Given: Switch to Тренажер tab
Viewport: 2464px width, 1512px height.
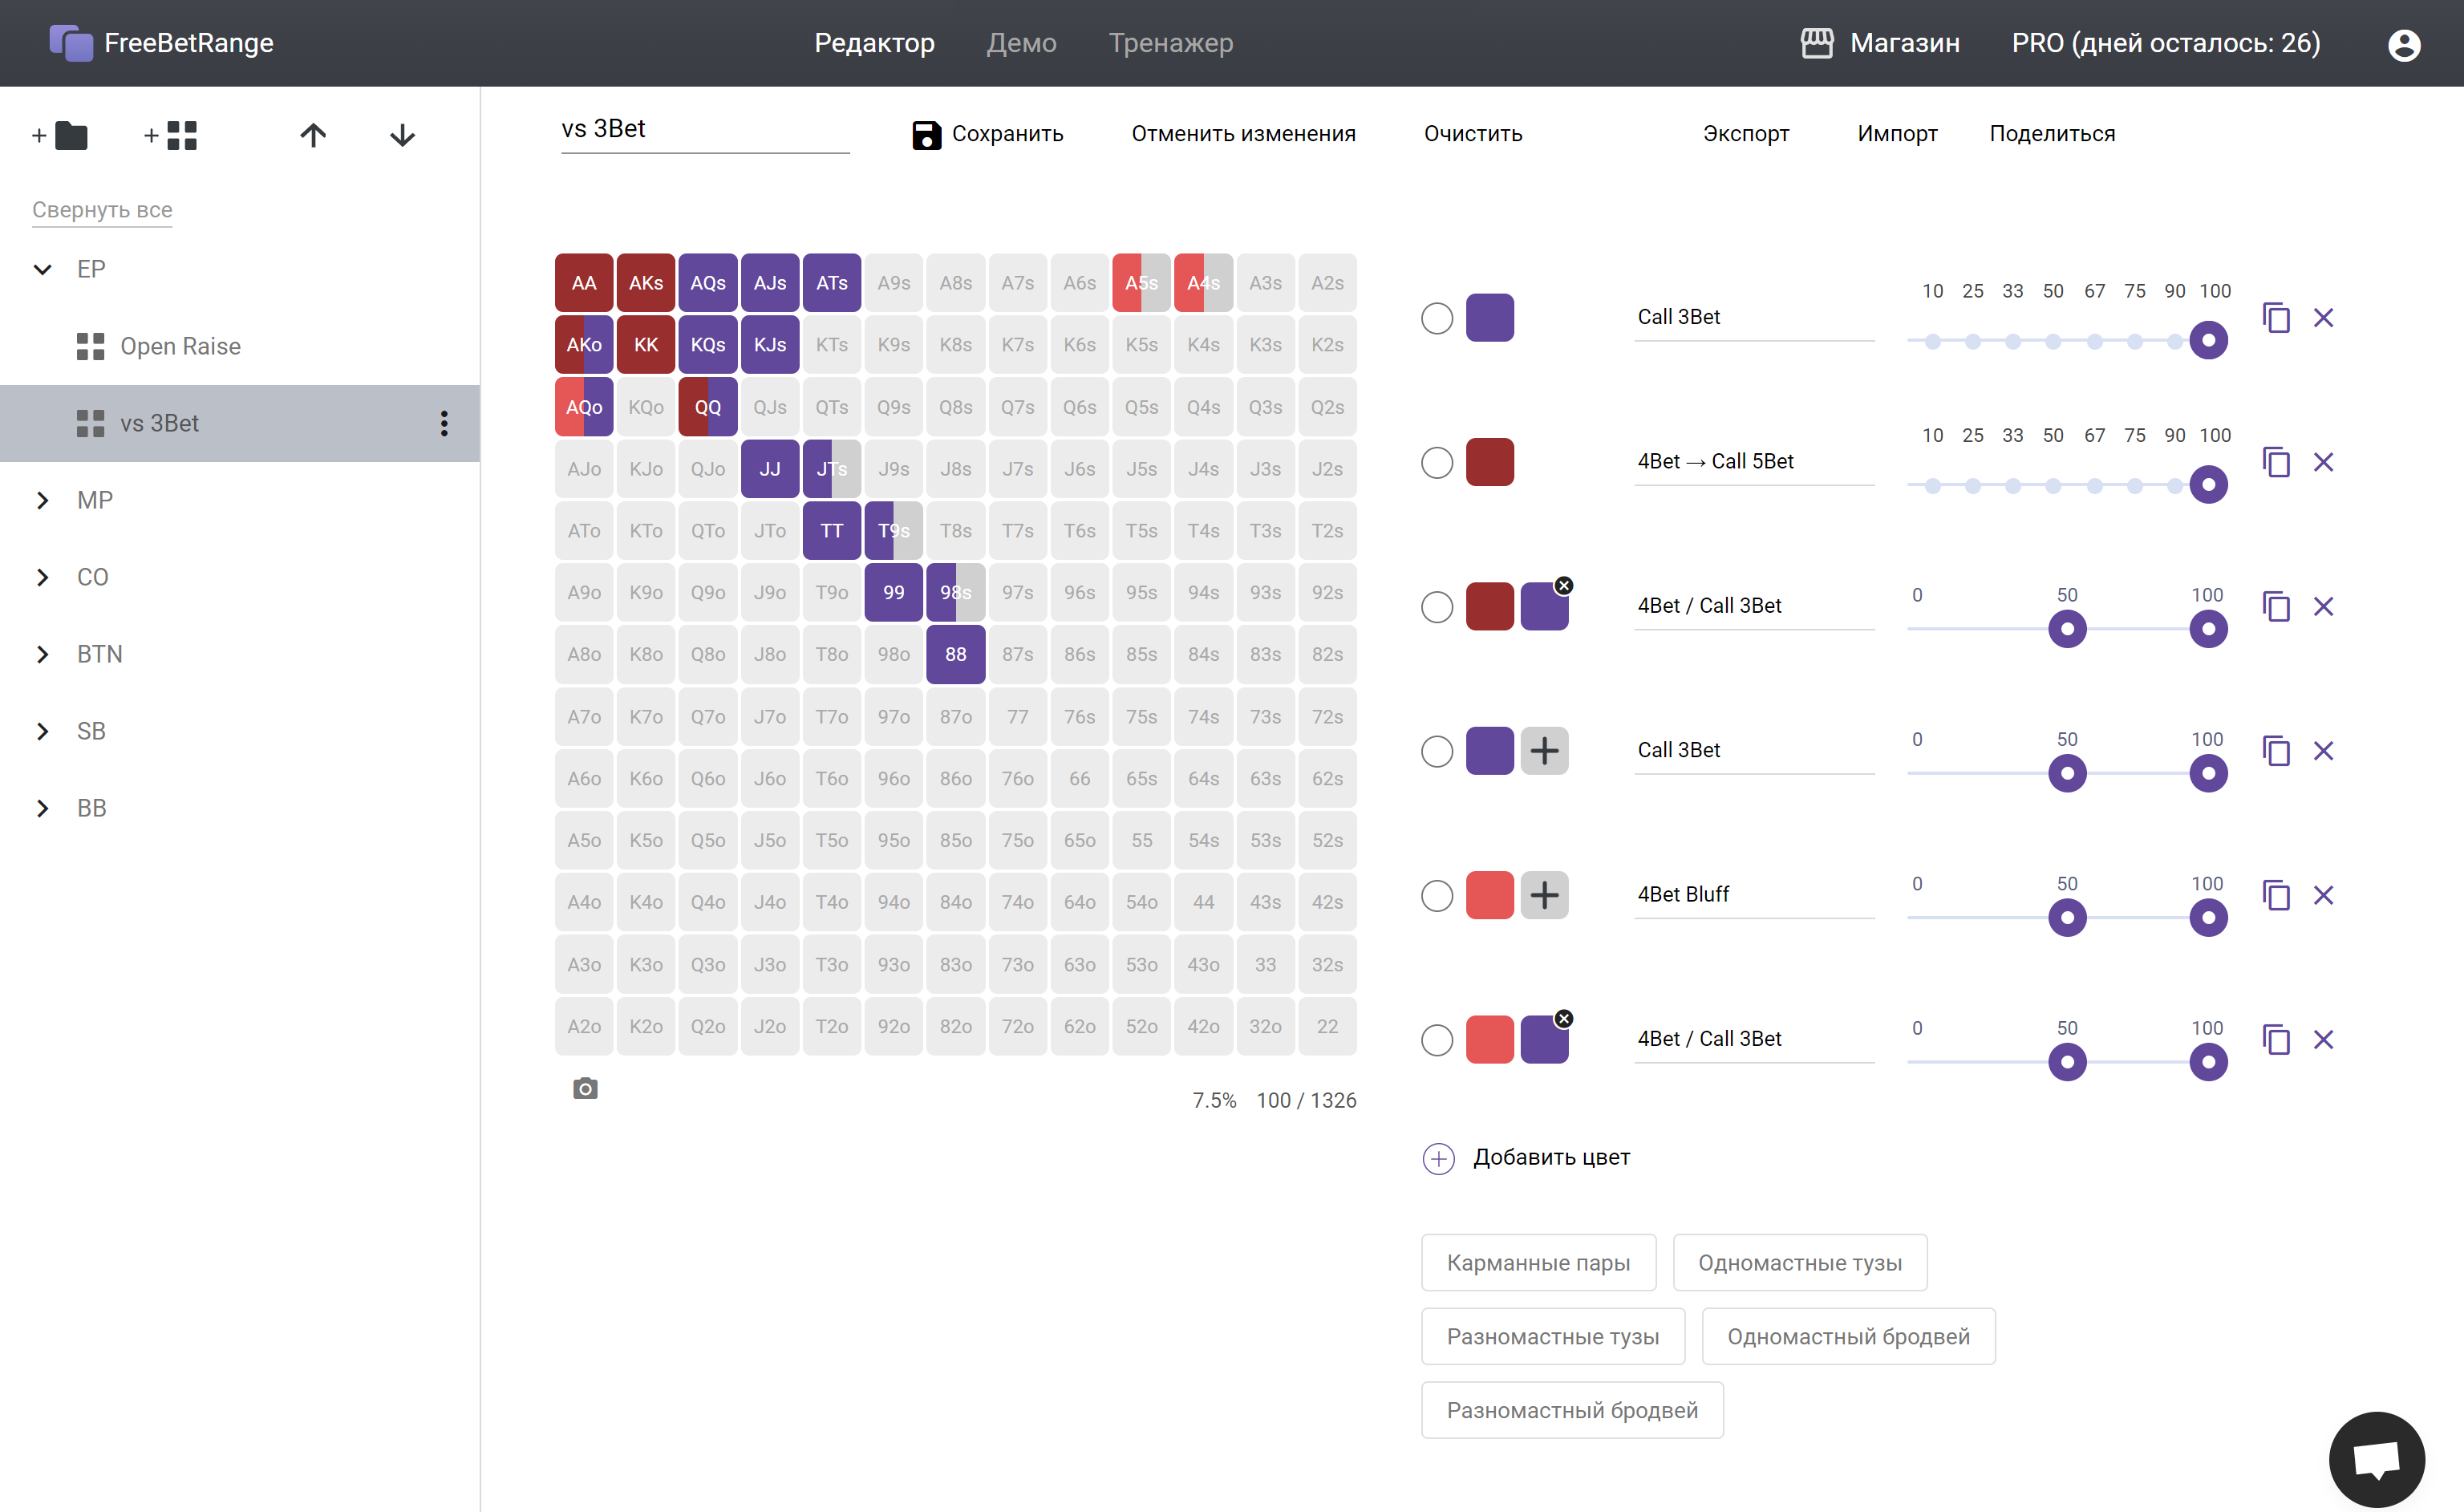Looking at the screenshot, I should click(1169, 44).
